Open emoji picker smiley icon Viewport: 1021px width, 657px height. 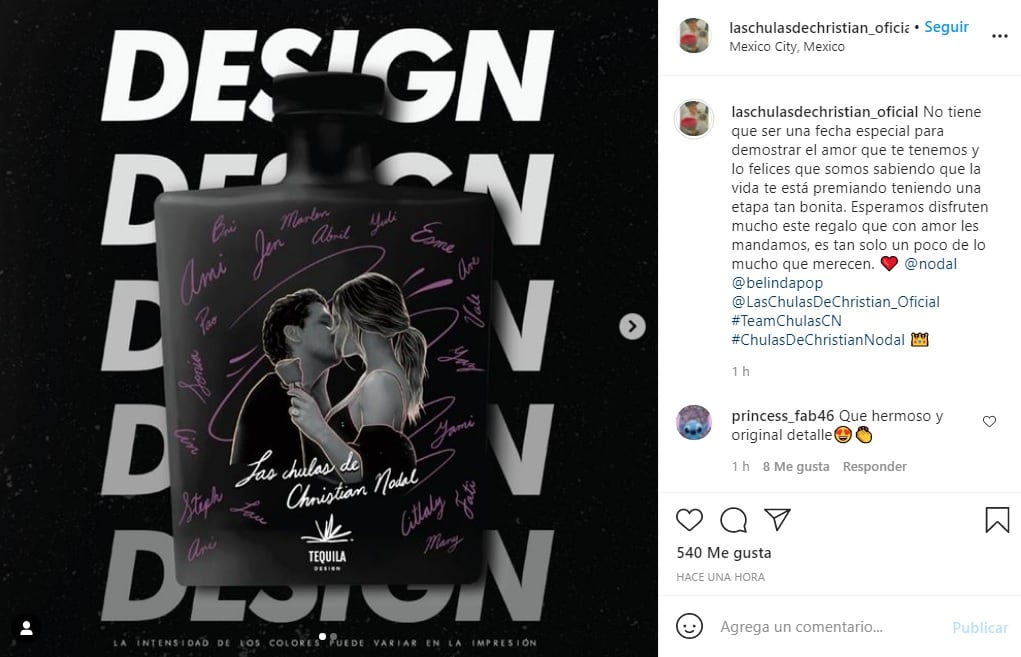point(690,626)
